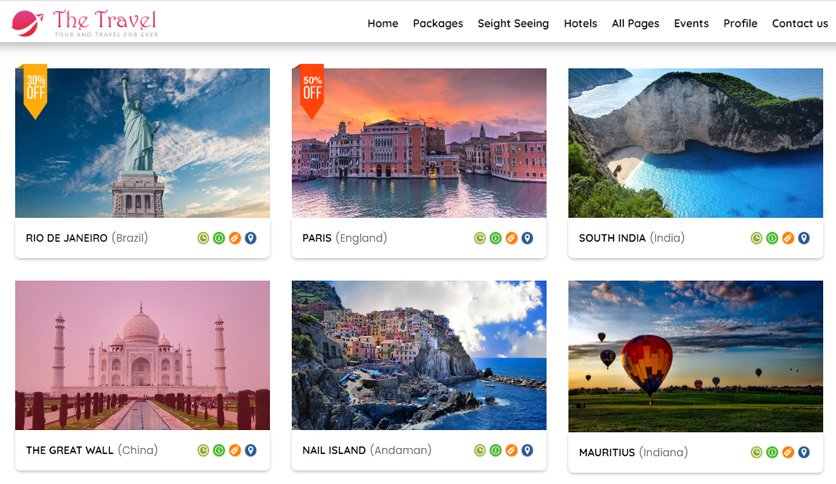Open the Events nav link
This screenshot has height=484, width=836.
click(x=691, y=23)
